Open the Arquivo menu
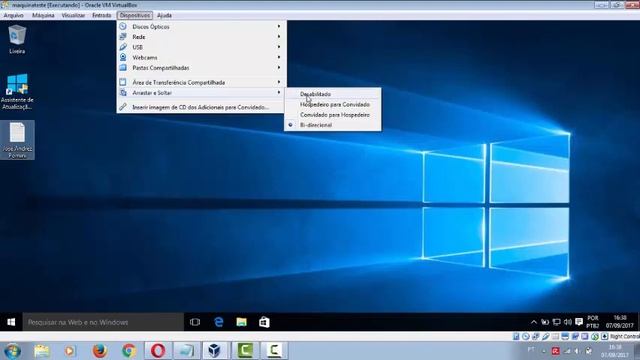 [x=13, y=15]
